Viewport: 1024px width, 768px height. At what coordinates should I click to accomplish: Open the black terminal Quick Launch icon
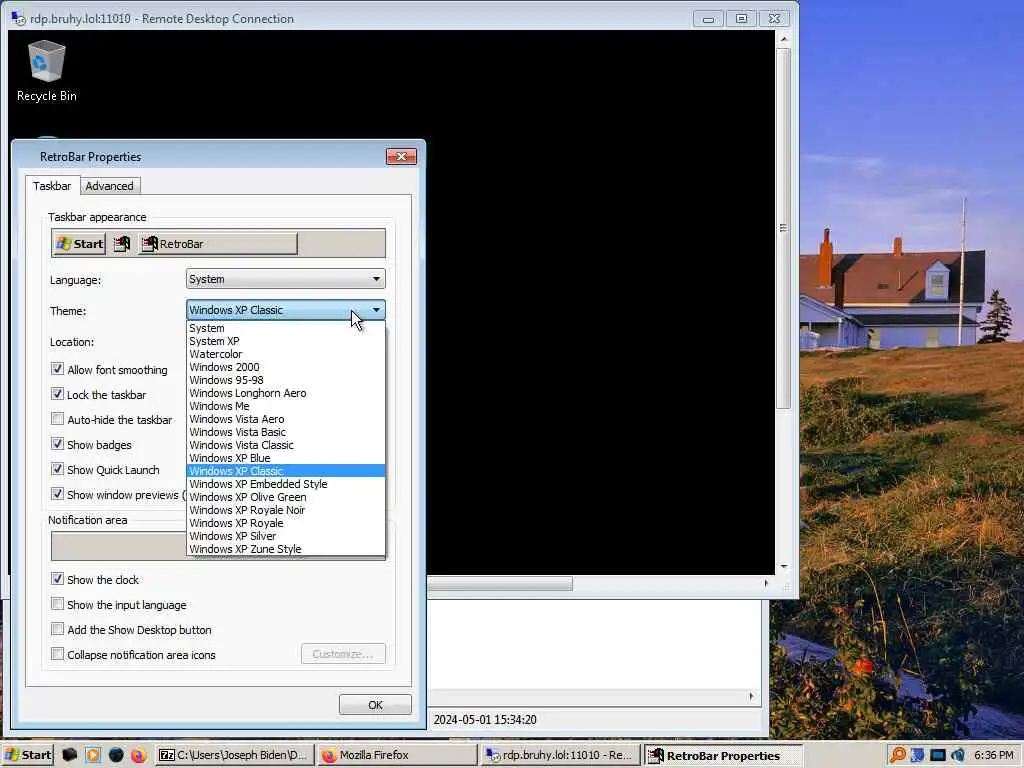tap(69, 755)
